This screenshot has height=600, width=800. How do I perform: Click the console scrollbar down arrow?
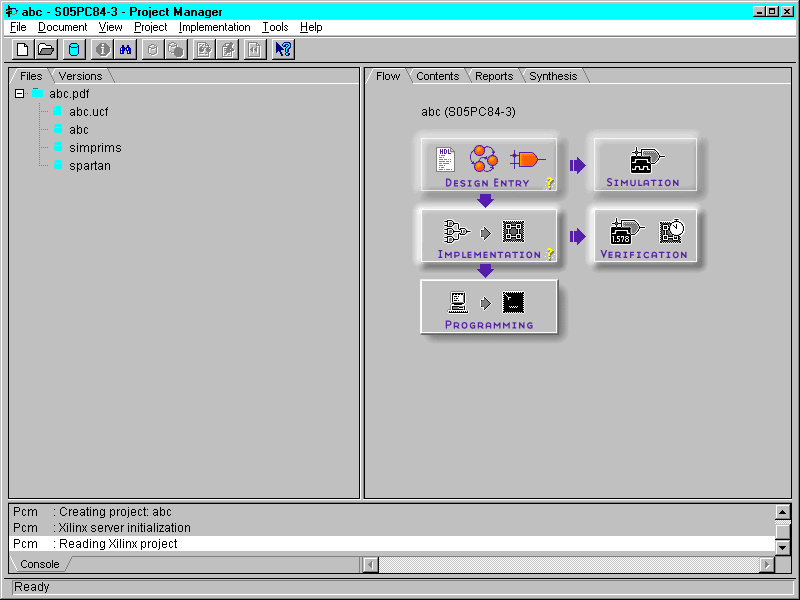click(x=783, y=547)
